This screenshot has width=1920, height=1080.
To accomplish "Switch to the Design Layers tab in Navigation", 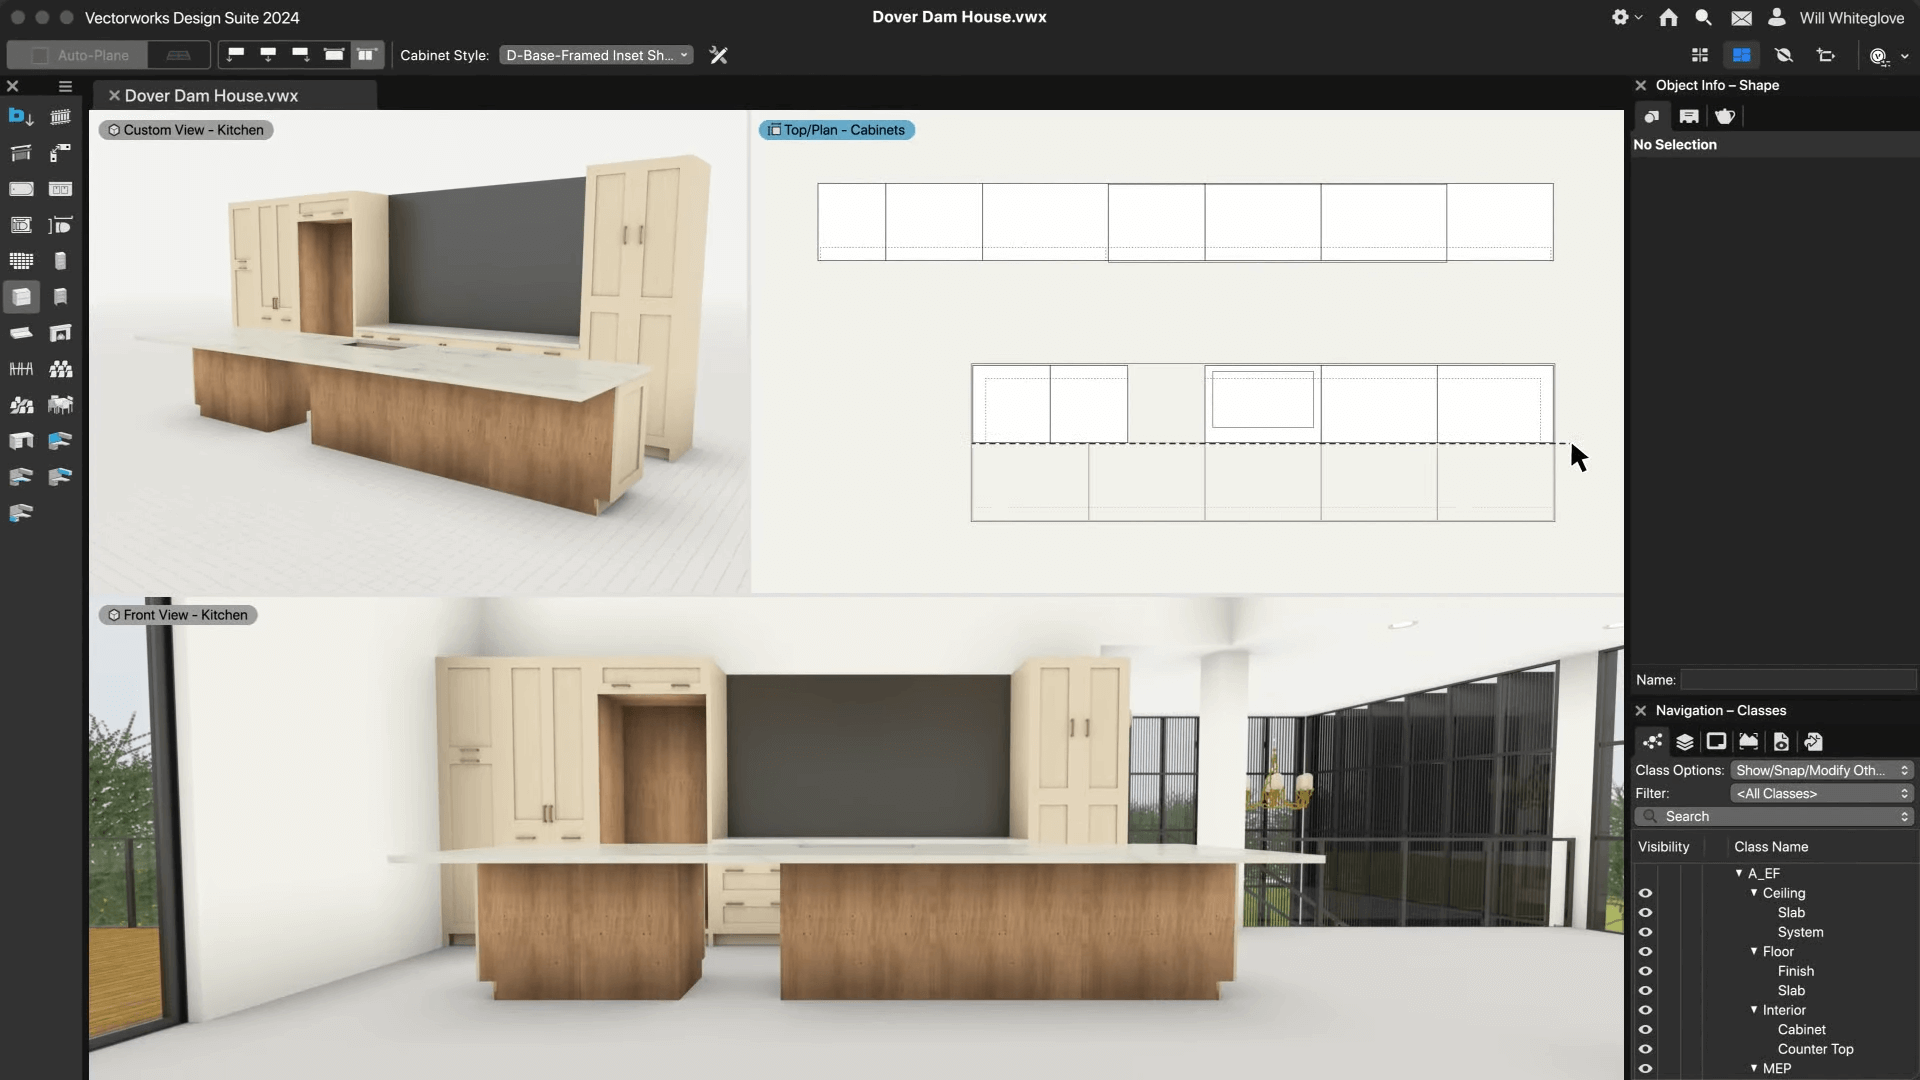I will [x=1686, y=742].
